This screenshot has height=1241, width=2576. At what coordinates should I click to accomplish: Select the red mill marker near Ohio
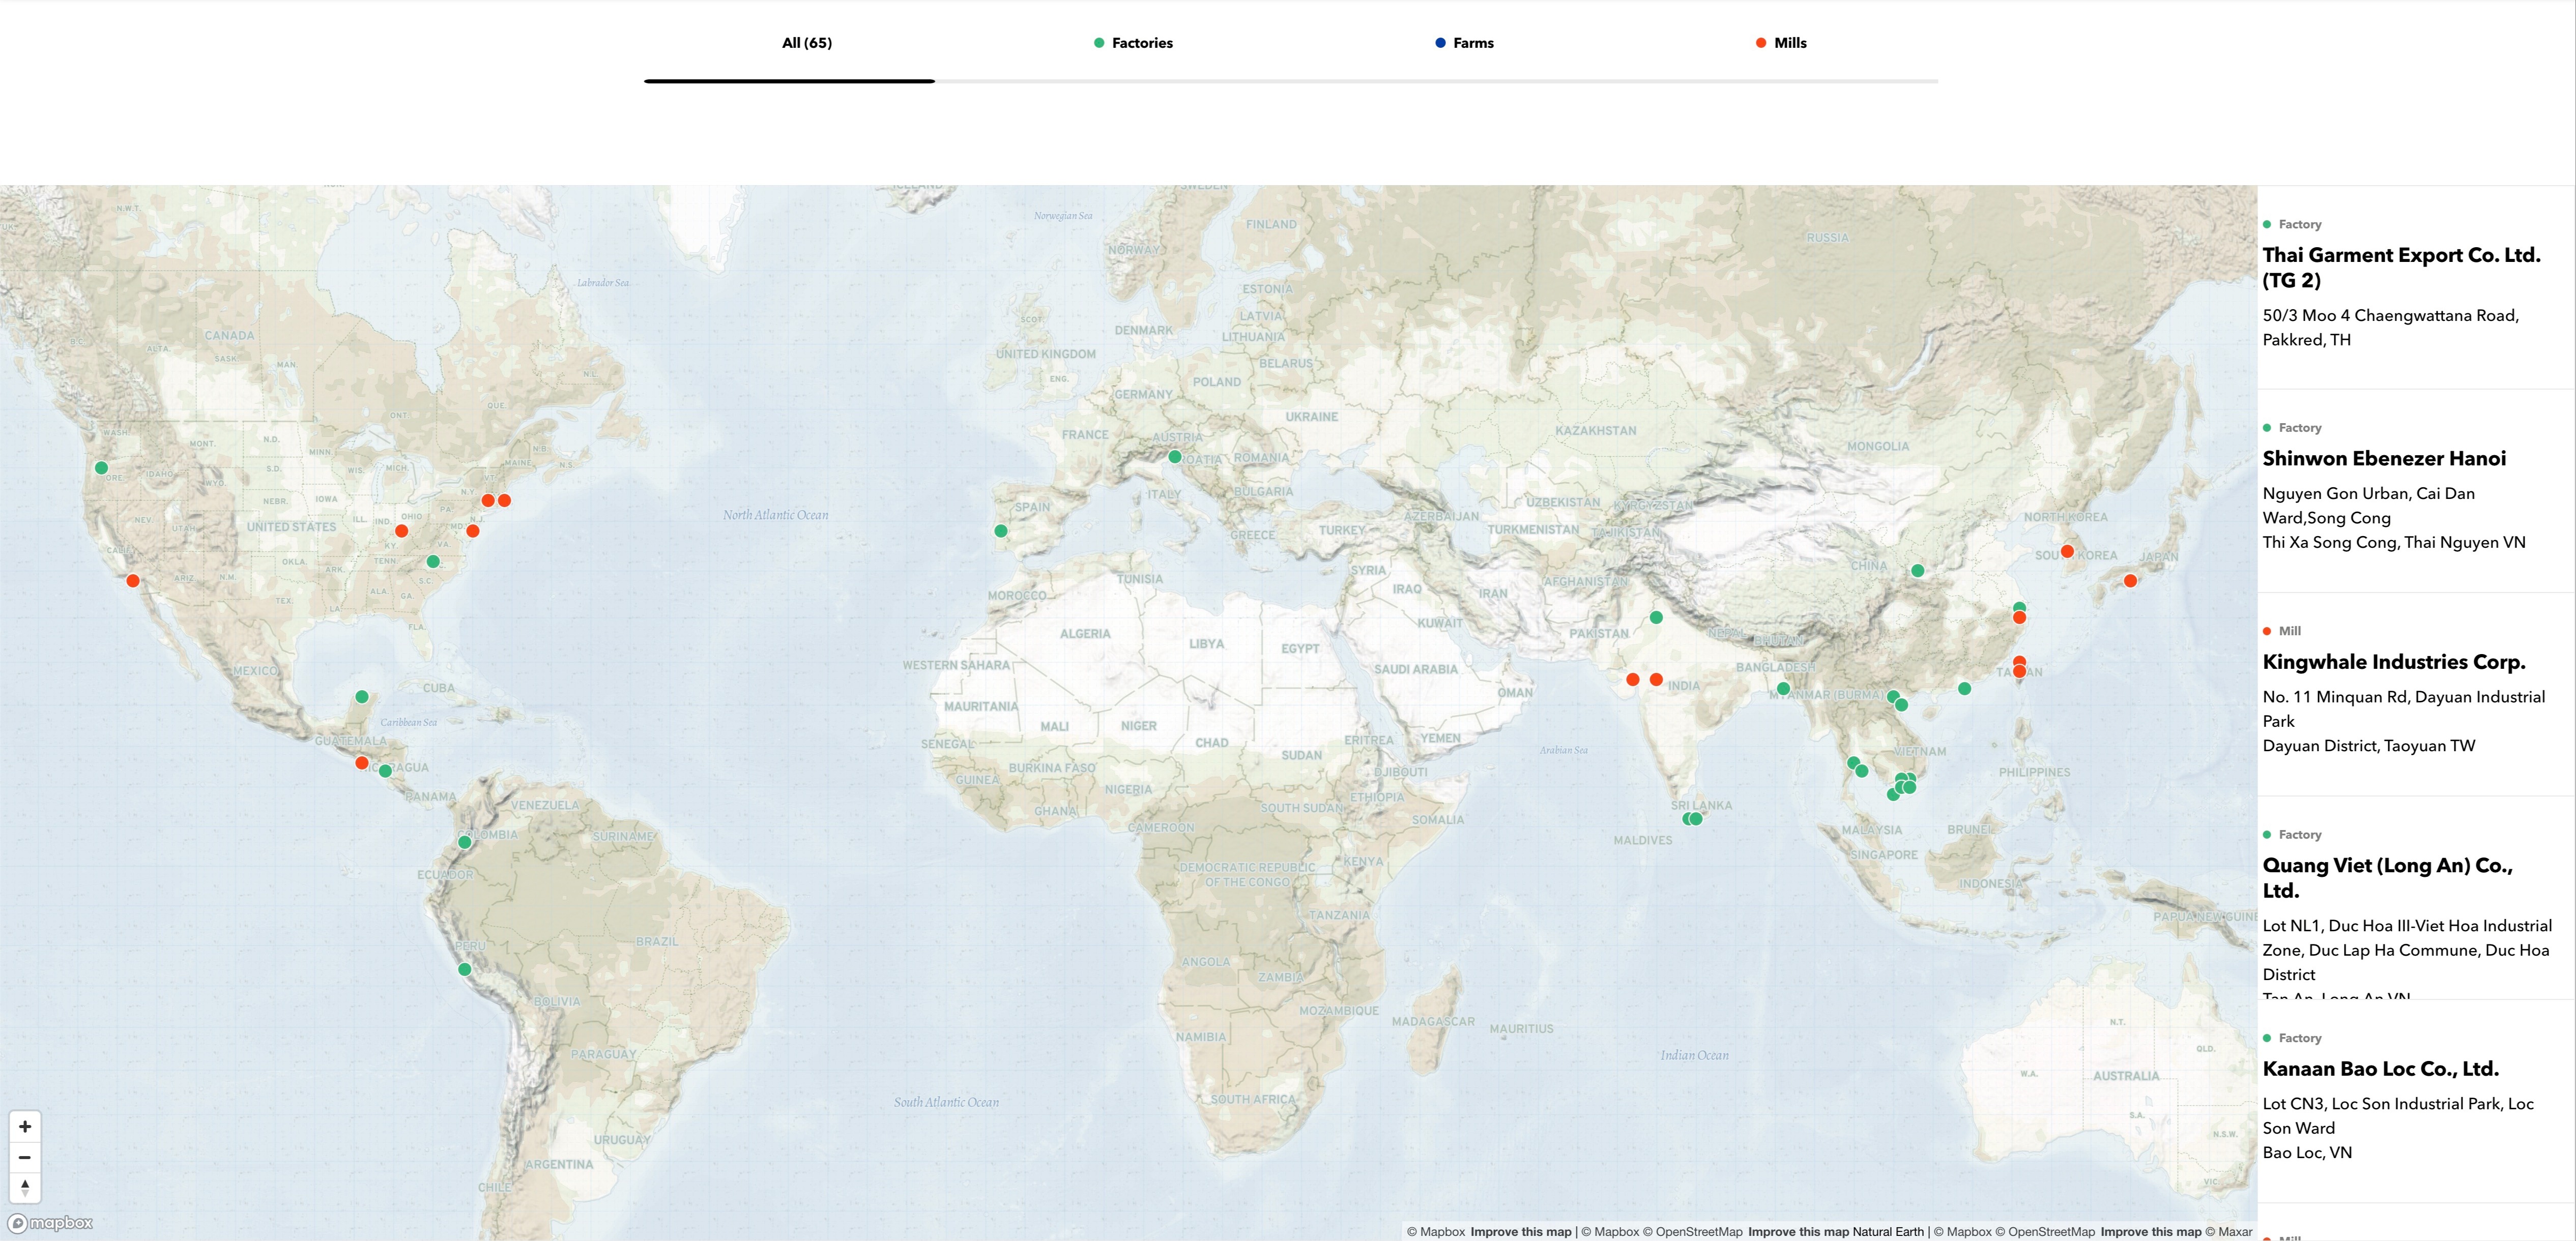(401, 531)
